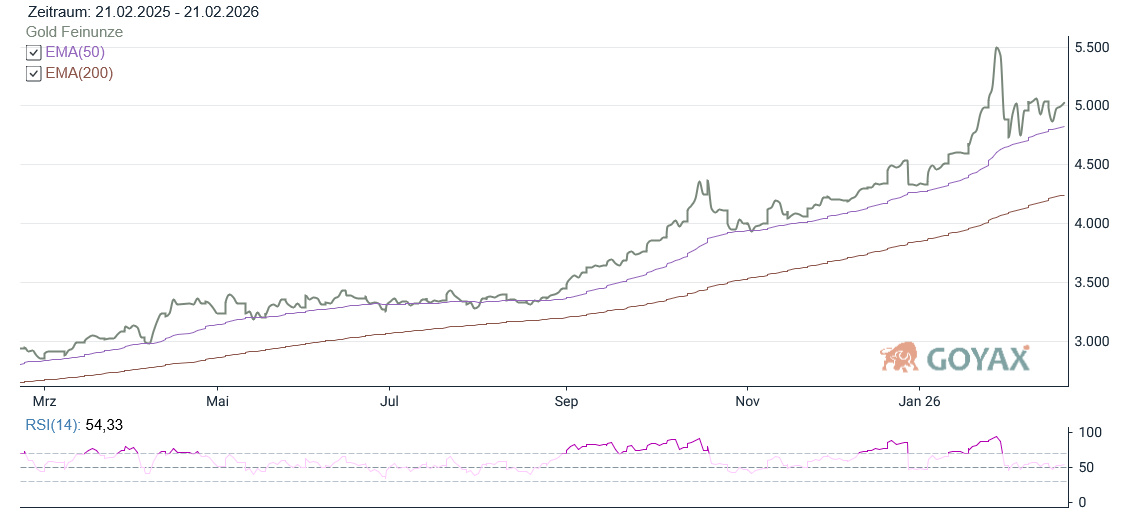Image resolution: width=1140 pixels, height=513 pixels.
Task: Click the GOYAX watermark text
Action: (977, 358)
